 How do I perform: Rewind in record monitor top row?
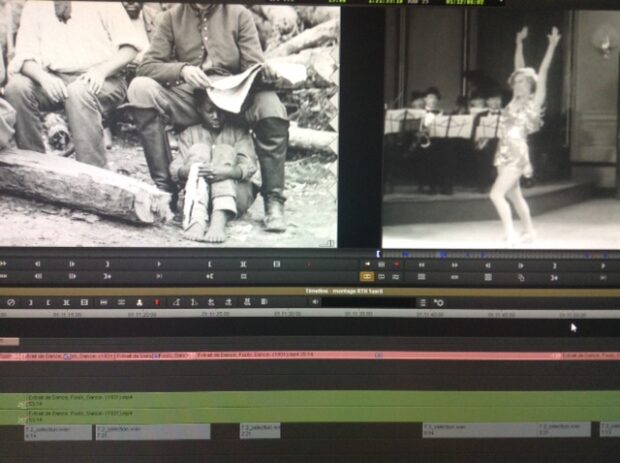(x=422, y=265)
